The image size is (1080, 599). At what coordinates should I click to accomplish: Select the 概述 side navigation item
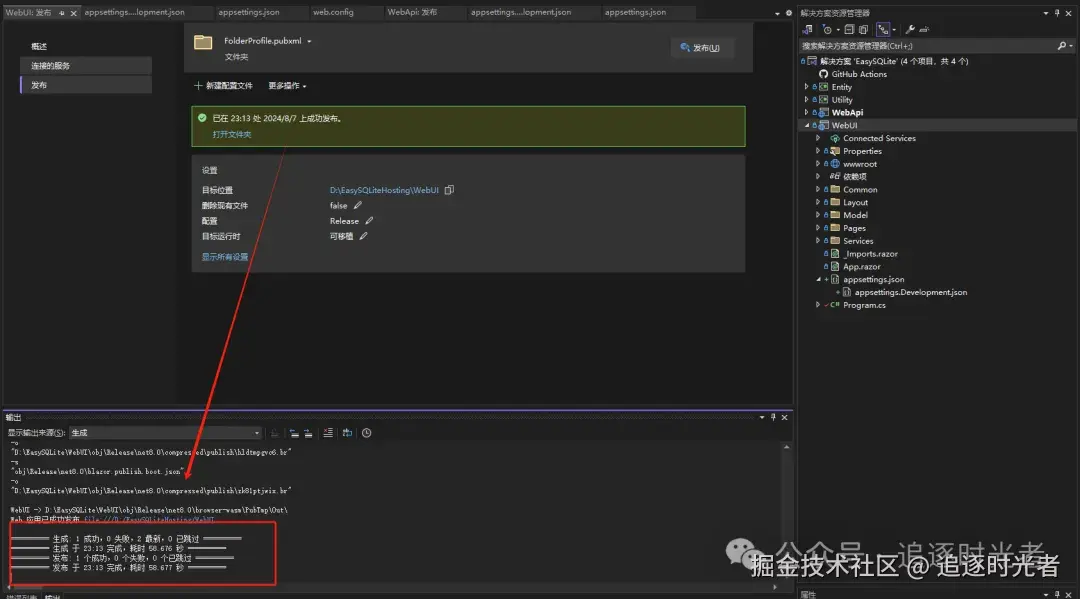click(x=39, y=46)
